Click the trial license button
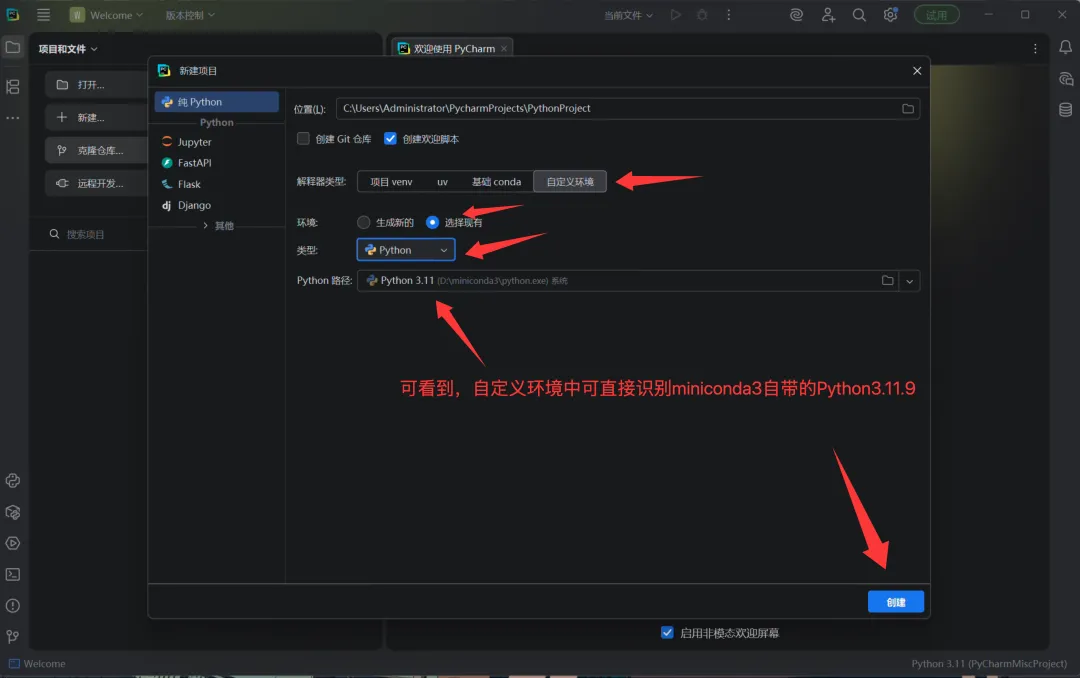Image resolution: width=1080 pixels, height=678 pixels. coord(936,14)
